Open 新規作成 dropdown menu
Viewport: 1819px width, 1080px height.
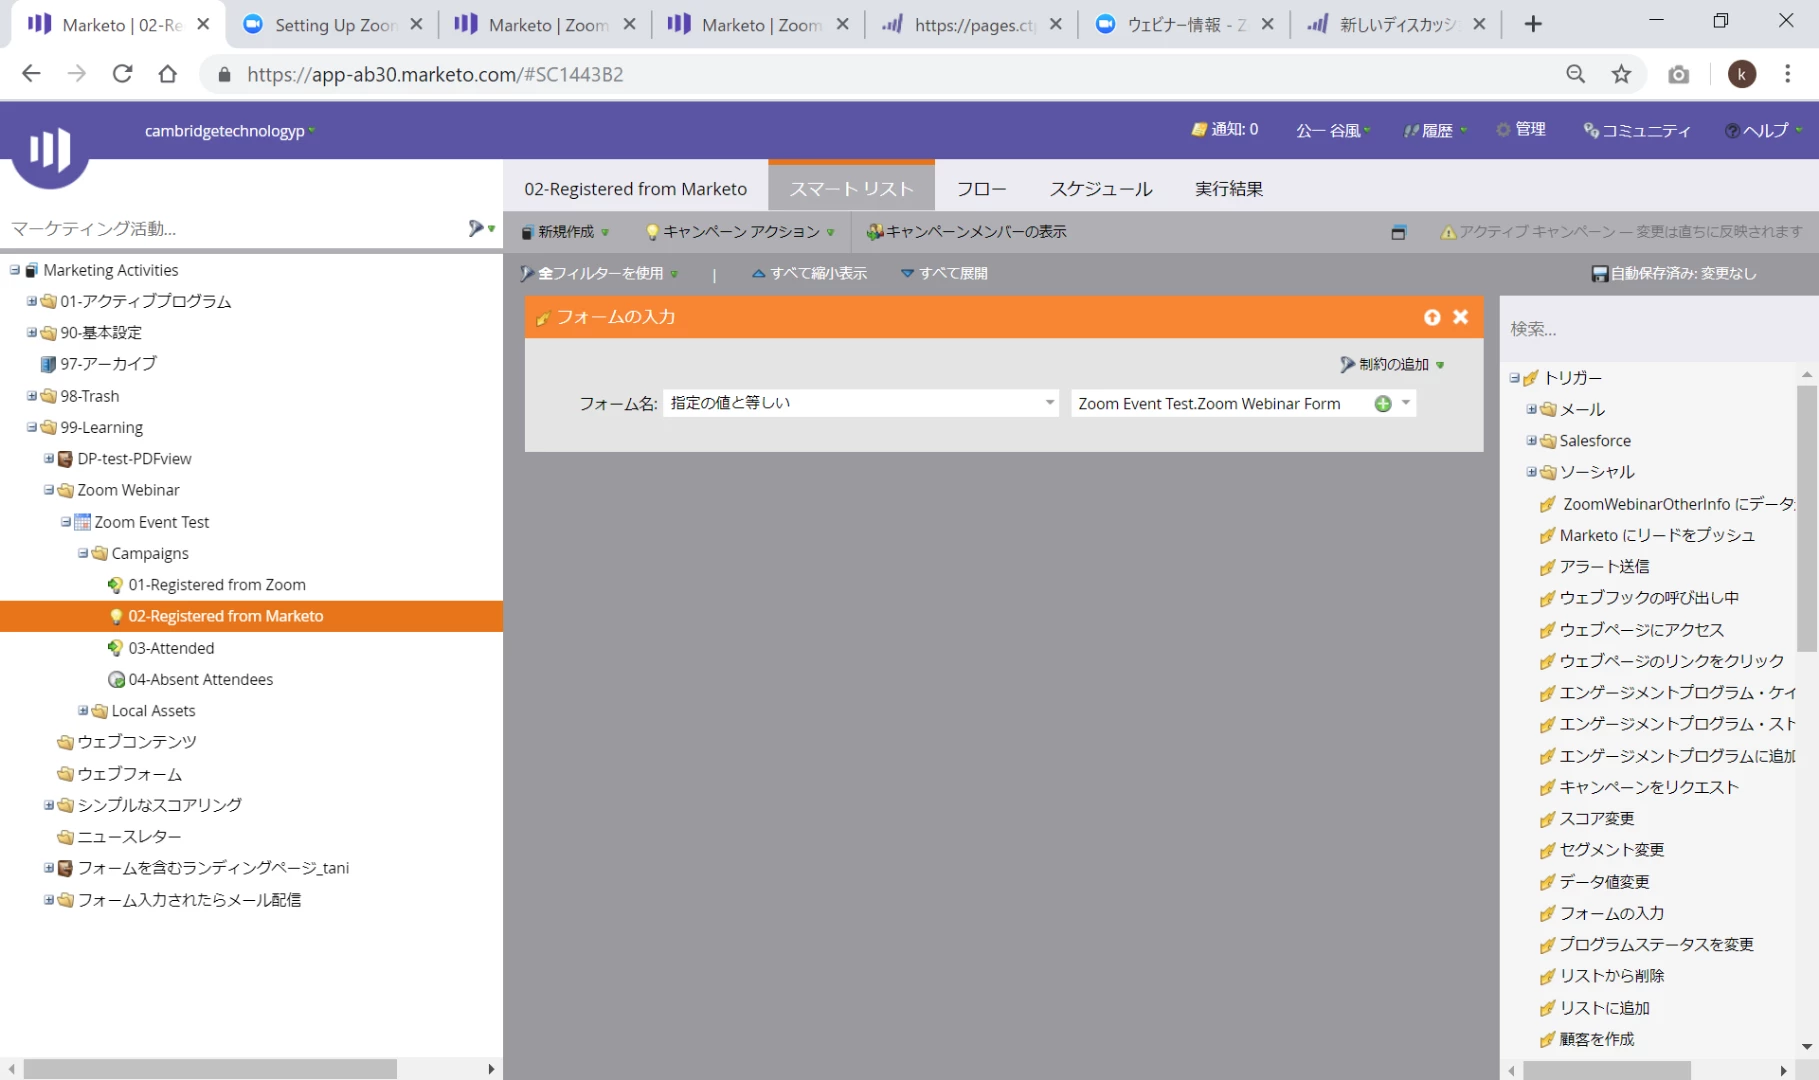[x=565, y=232]
